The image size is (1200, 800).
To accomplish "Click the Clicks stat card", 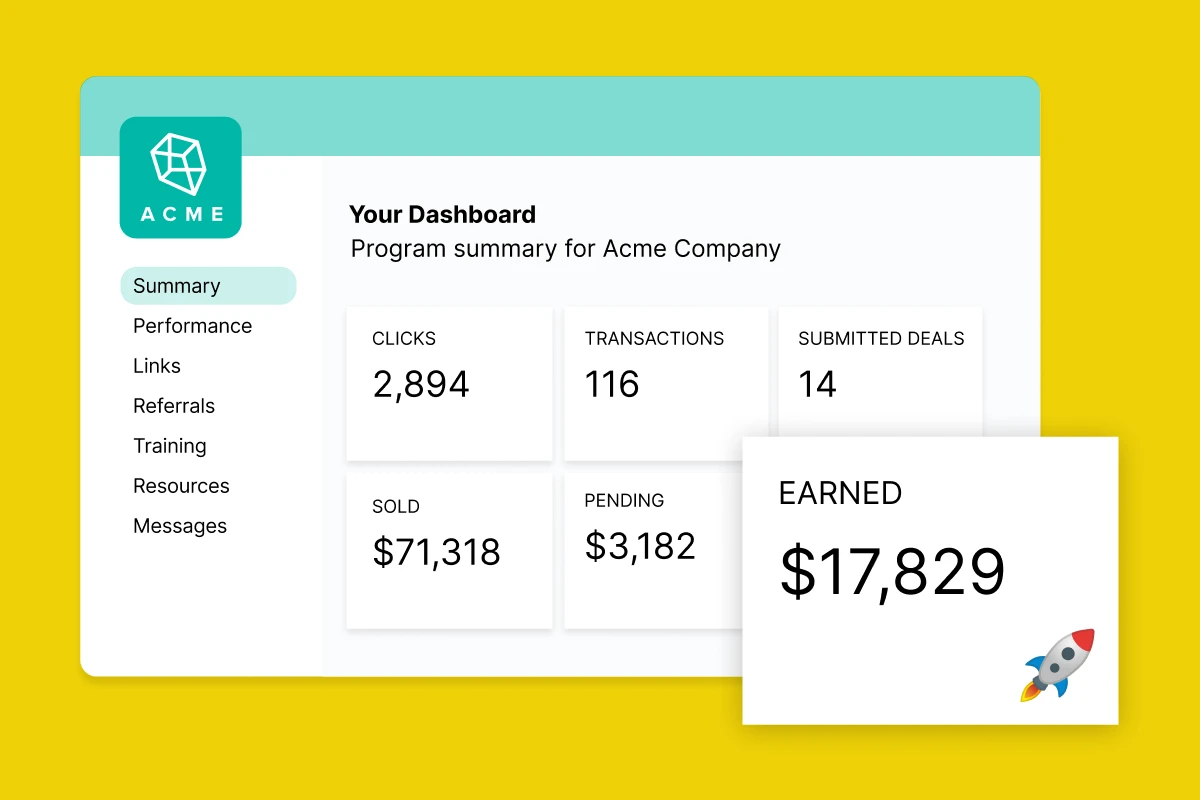I will click(449, 384).
